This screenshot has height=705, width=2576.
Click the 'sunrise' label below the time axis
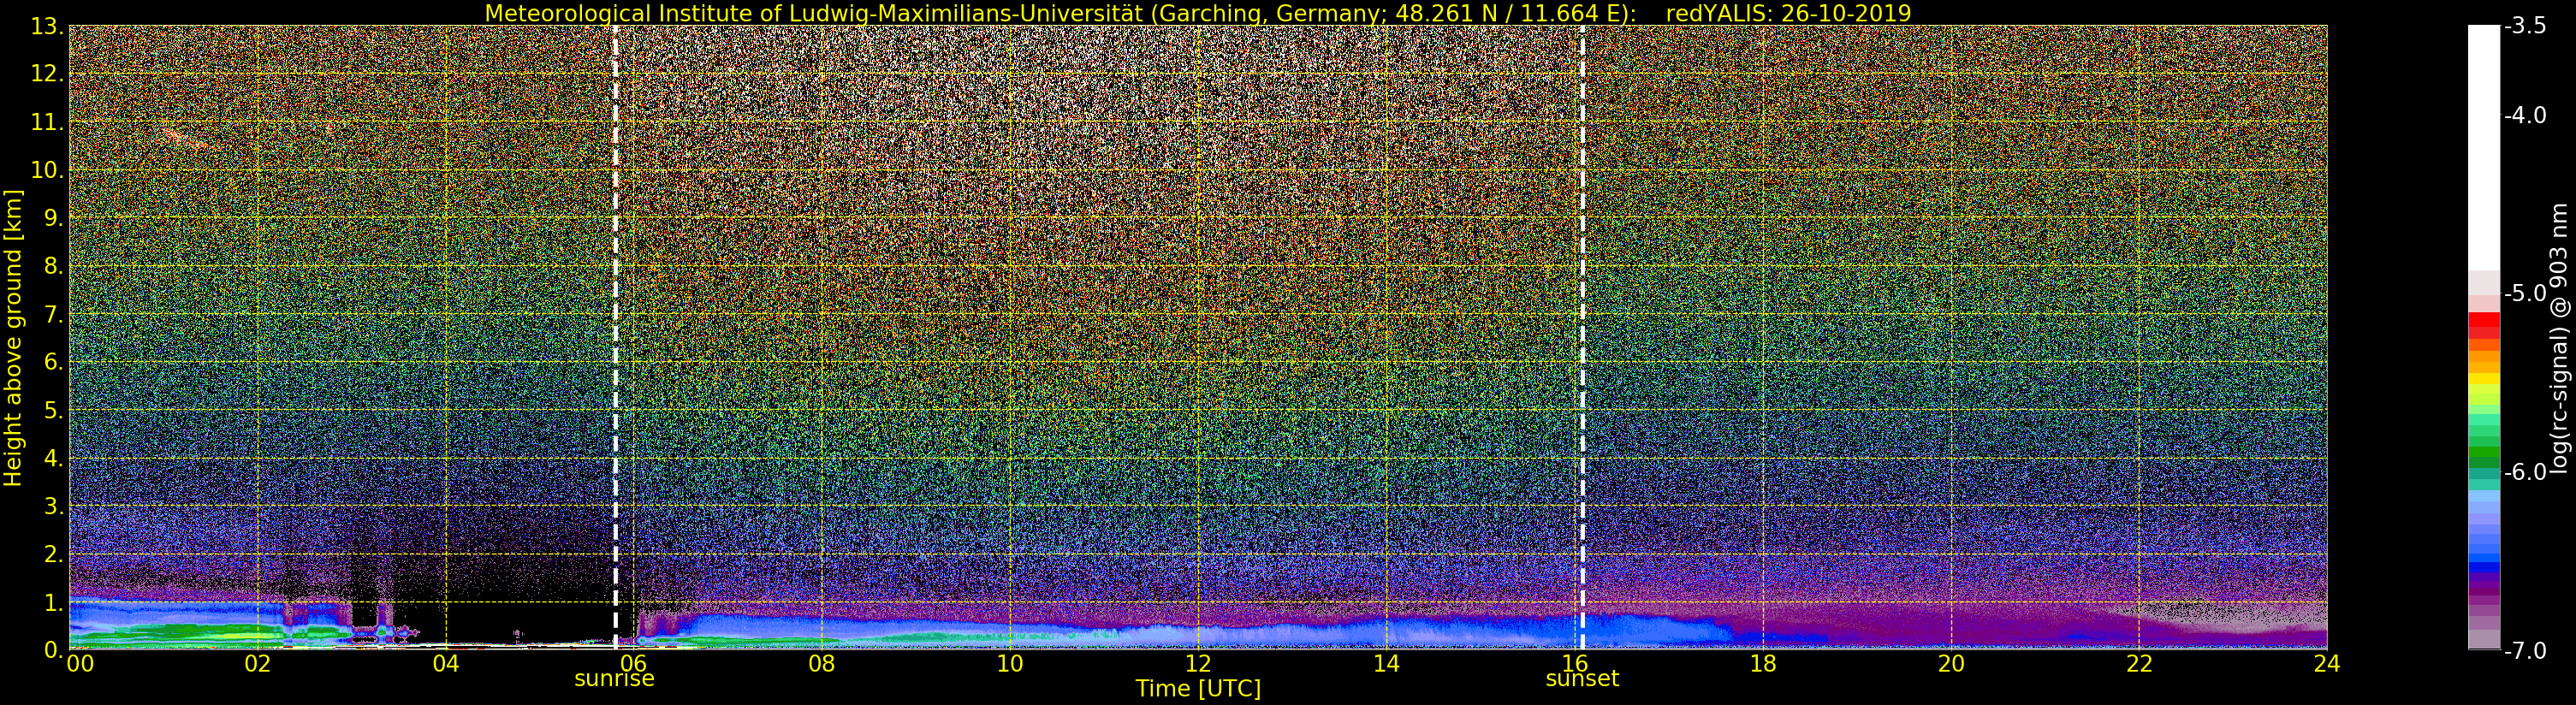coord(614,679)
